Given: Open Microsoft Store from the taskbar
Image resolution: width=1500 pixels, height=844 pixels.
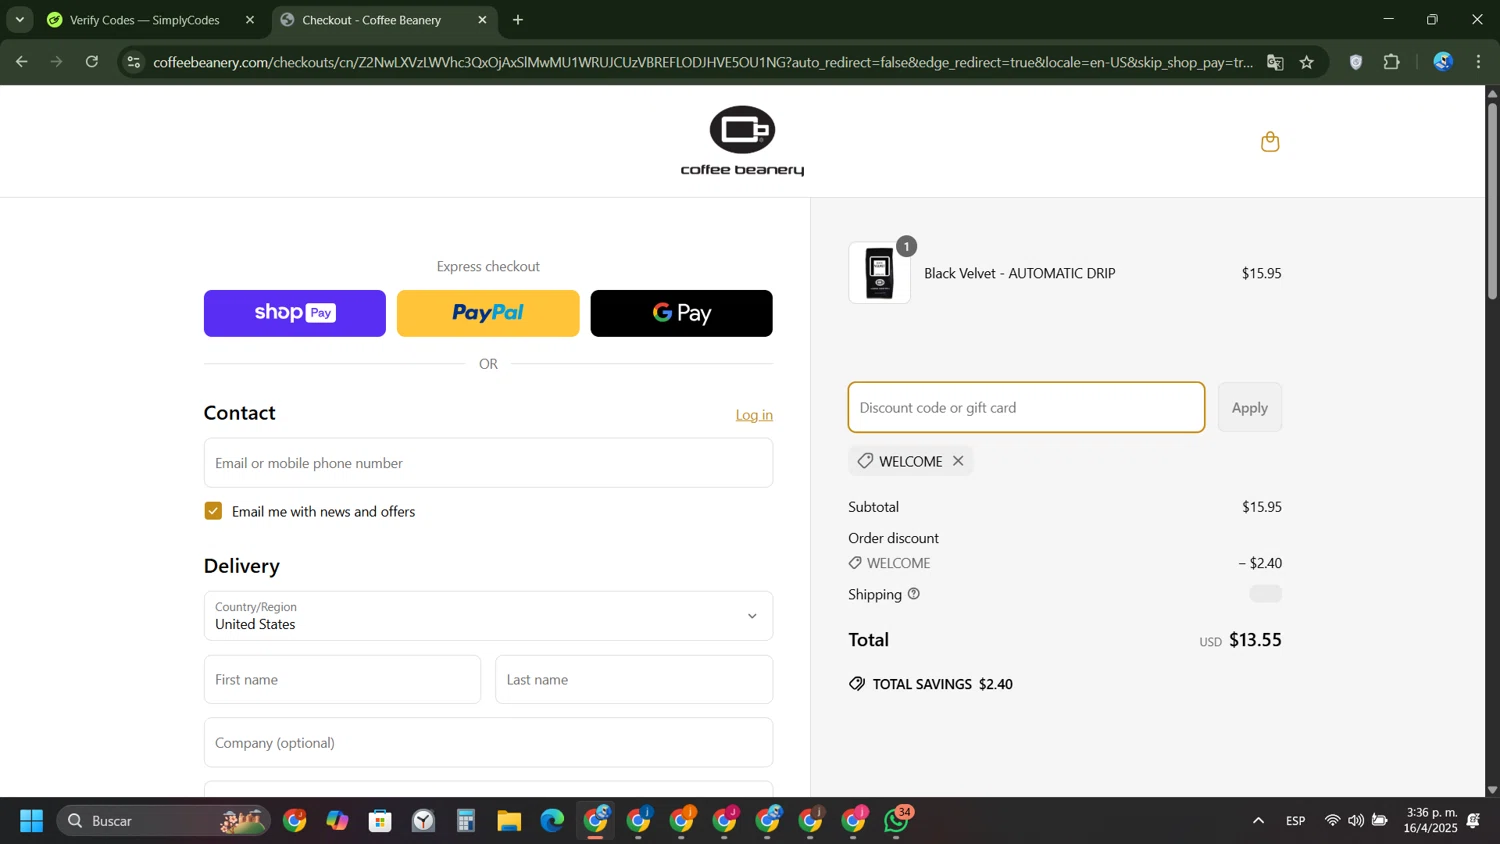Looking at the screenshot, I should pos(380,821).
